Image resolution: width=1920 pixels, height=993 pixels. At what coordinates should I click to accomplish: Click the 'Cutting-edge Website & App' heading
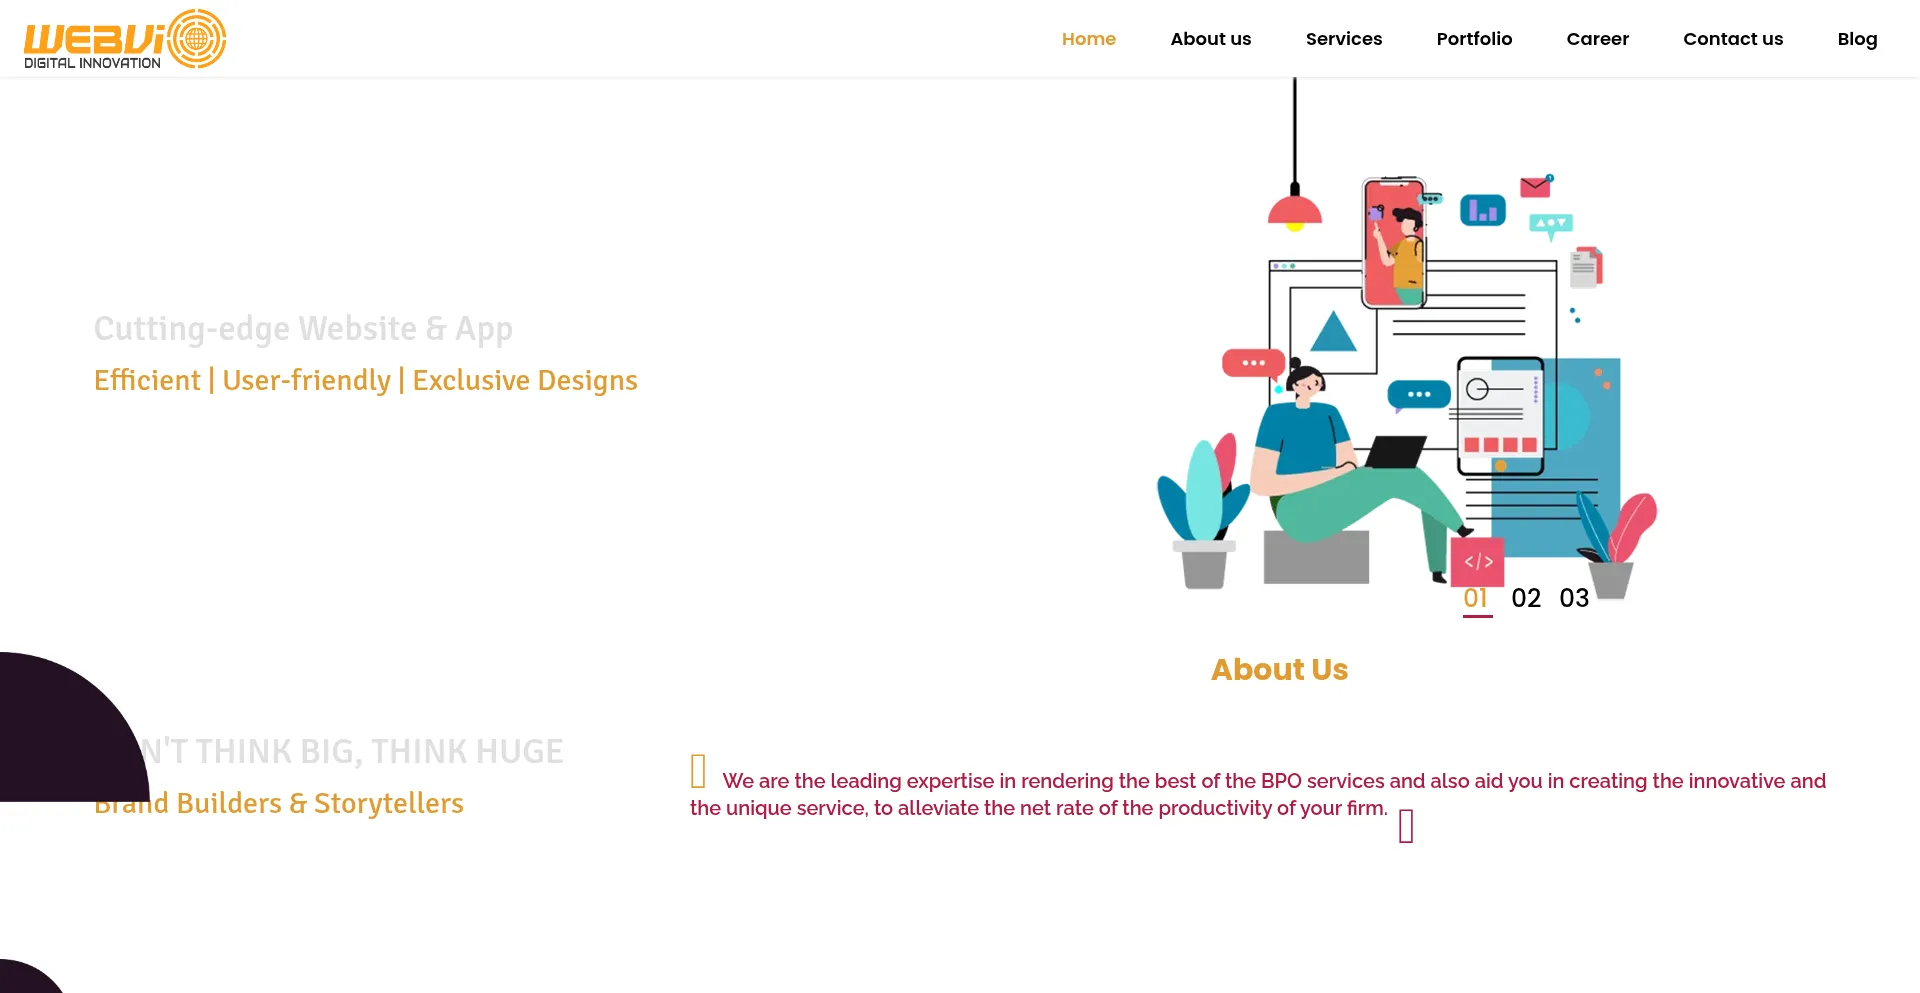click(x=303, y=329)
